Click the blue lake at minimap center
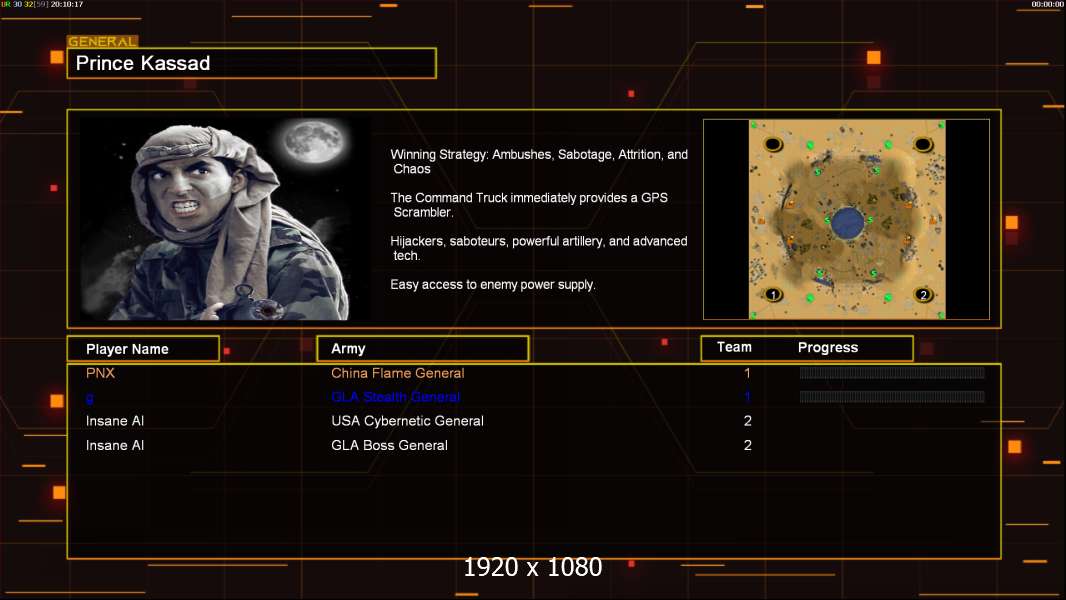1066x600 pixels. pyautogui.click(x=847, y=222)
